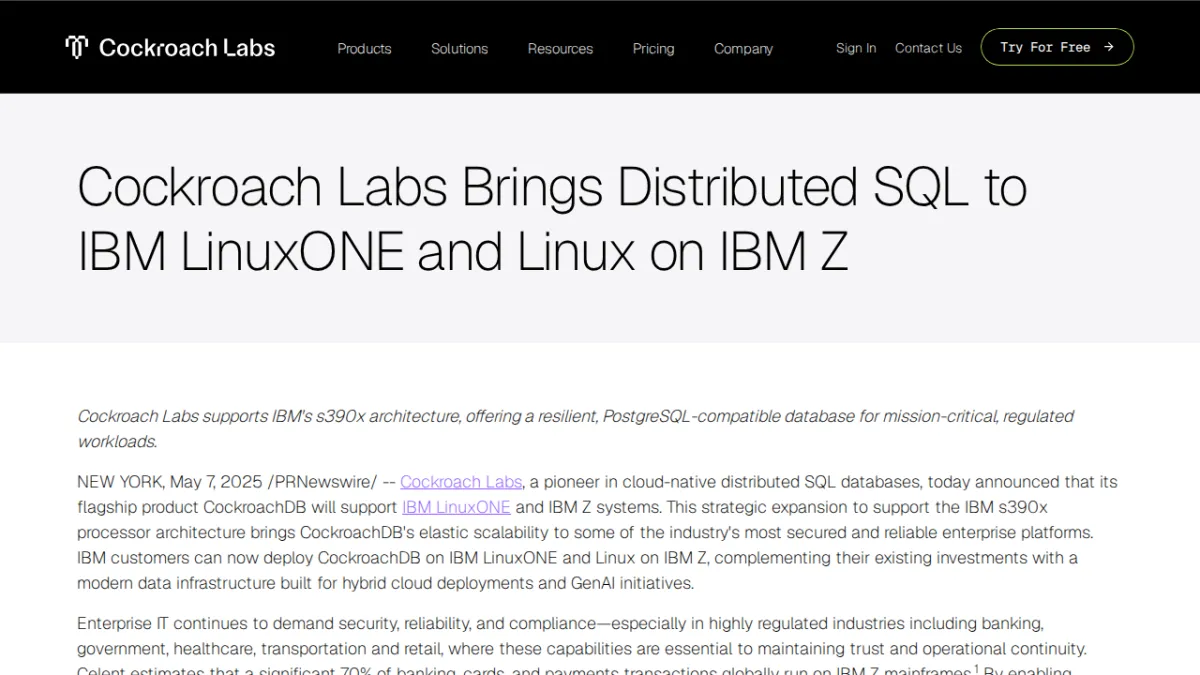Click the Try For Free button

(x=1057, y=47)
